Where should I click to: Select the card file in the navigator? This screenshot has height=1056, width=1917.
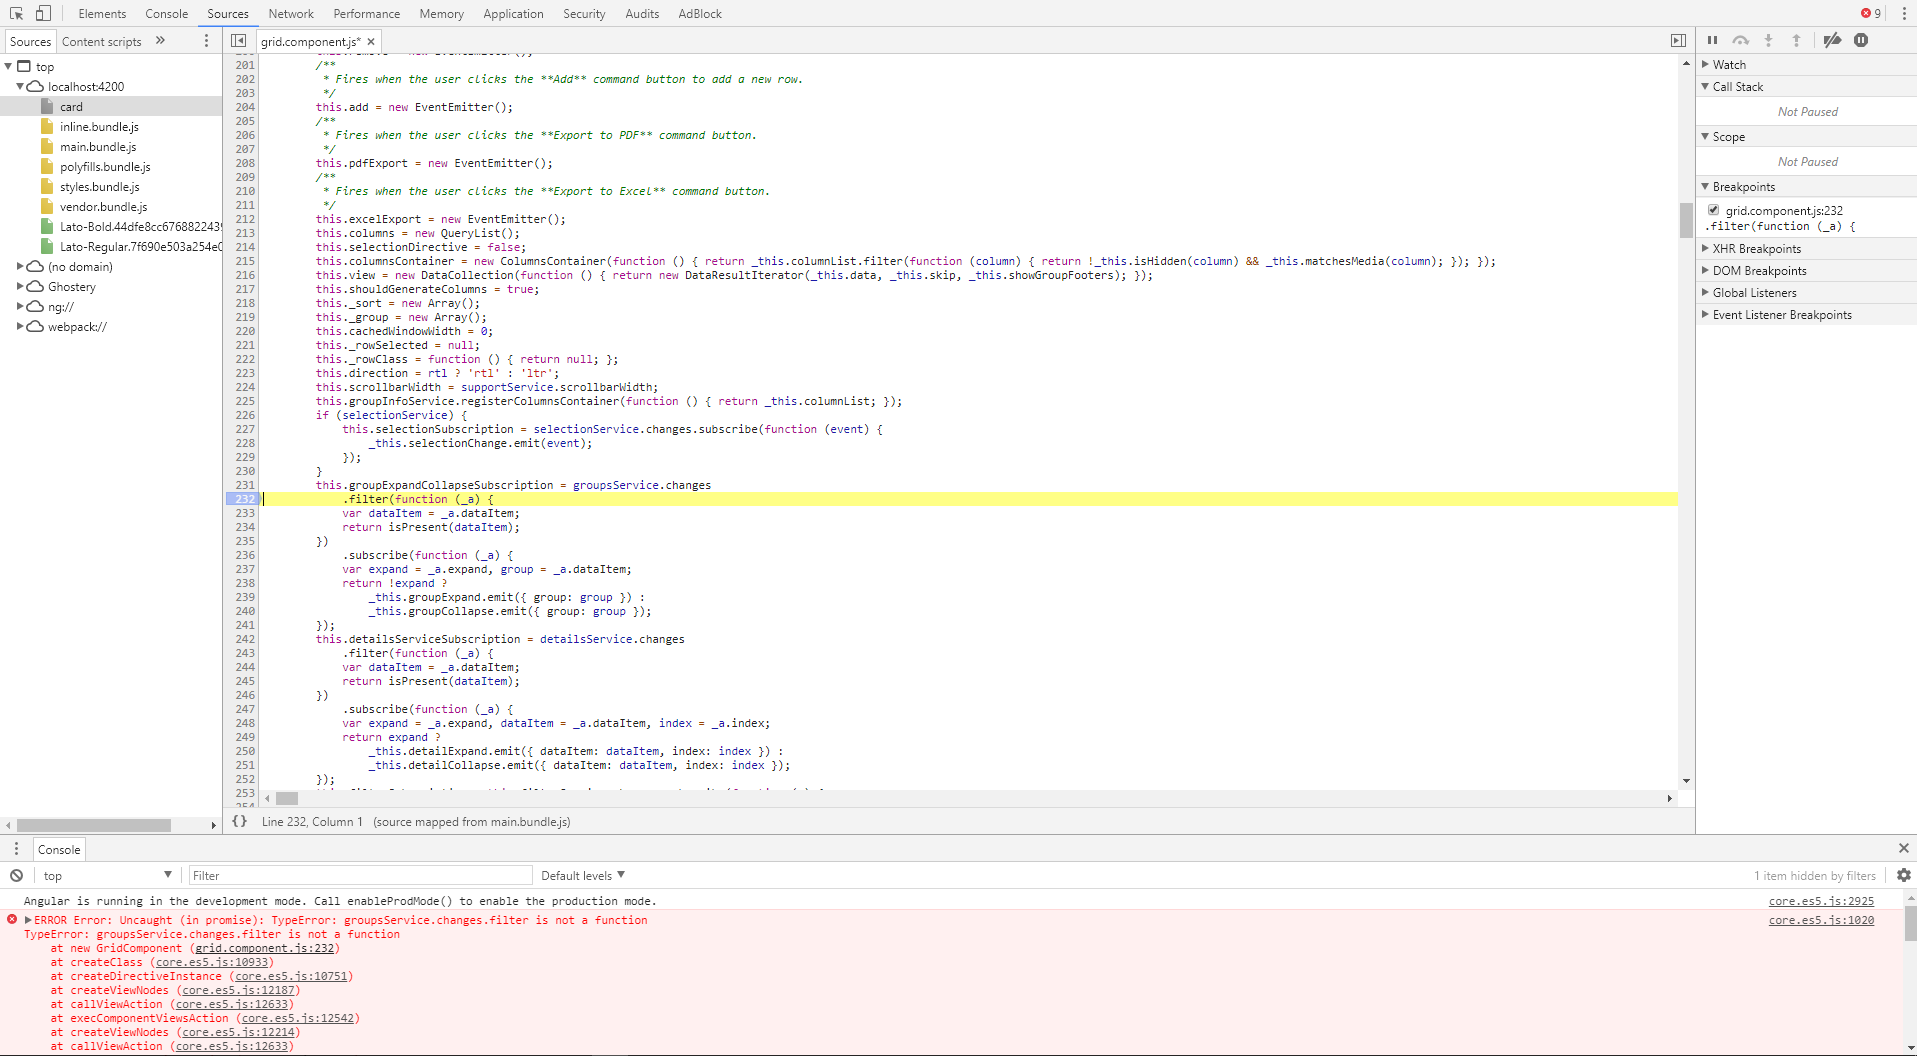(x=70, y=106)
